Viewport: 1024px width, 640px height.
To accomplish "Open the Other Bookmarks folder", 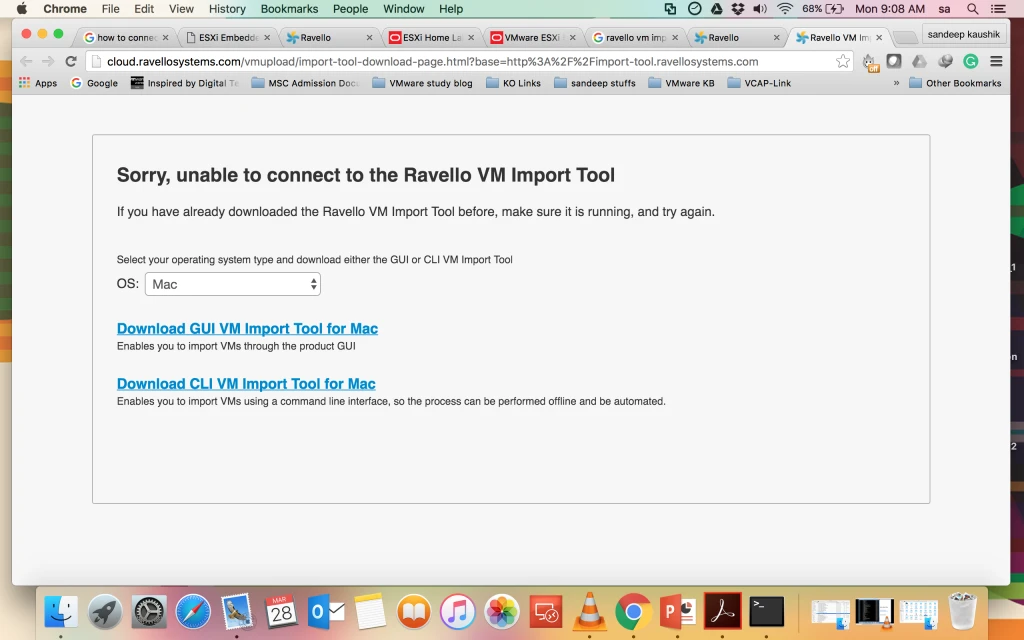I will pyautogui.click(x=955, y=83).
